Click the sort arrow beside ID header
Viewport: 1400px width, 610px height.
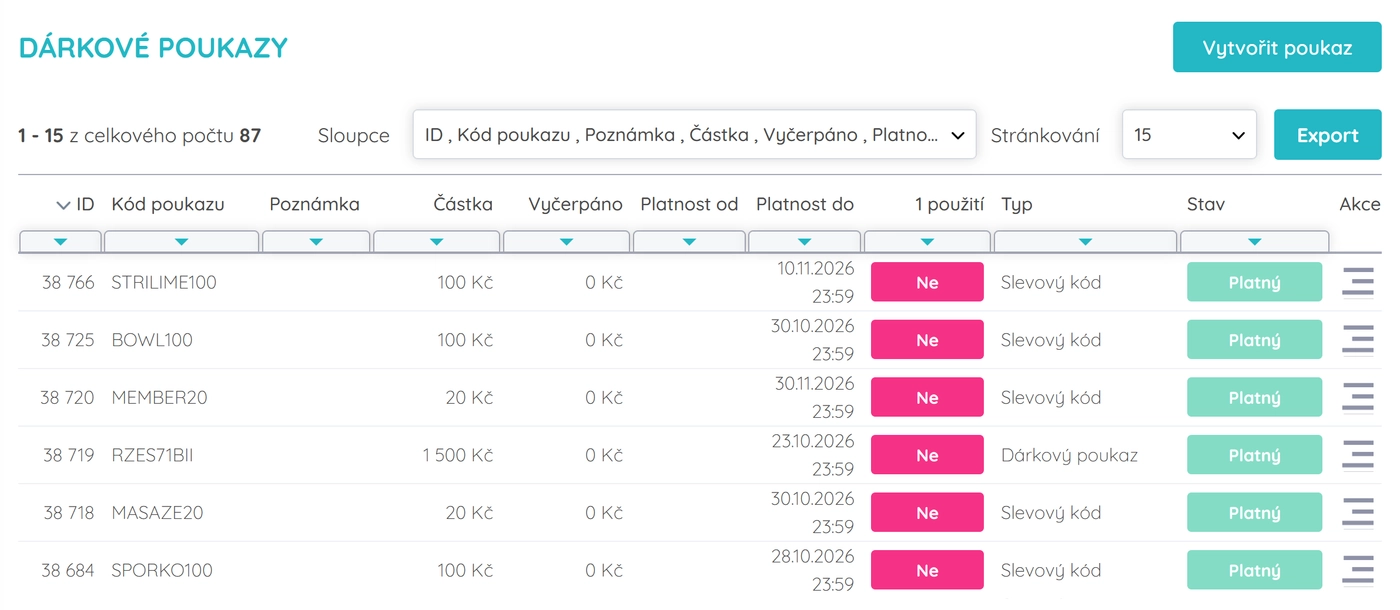[64, 205]
